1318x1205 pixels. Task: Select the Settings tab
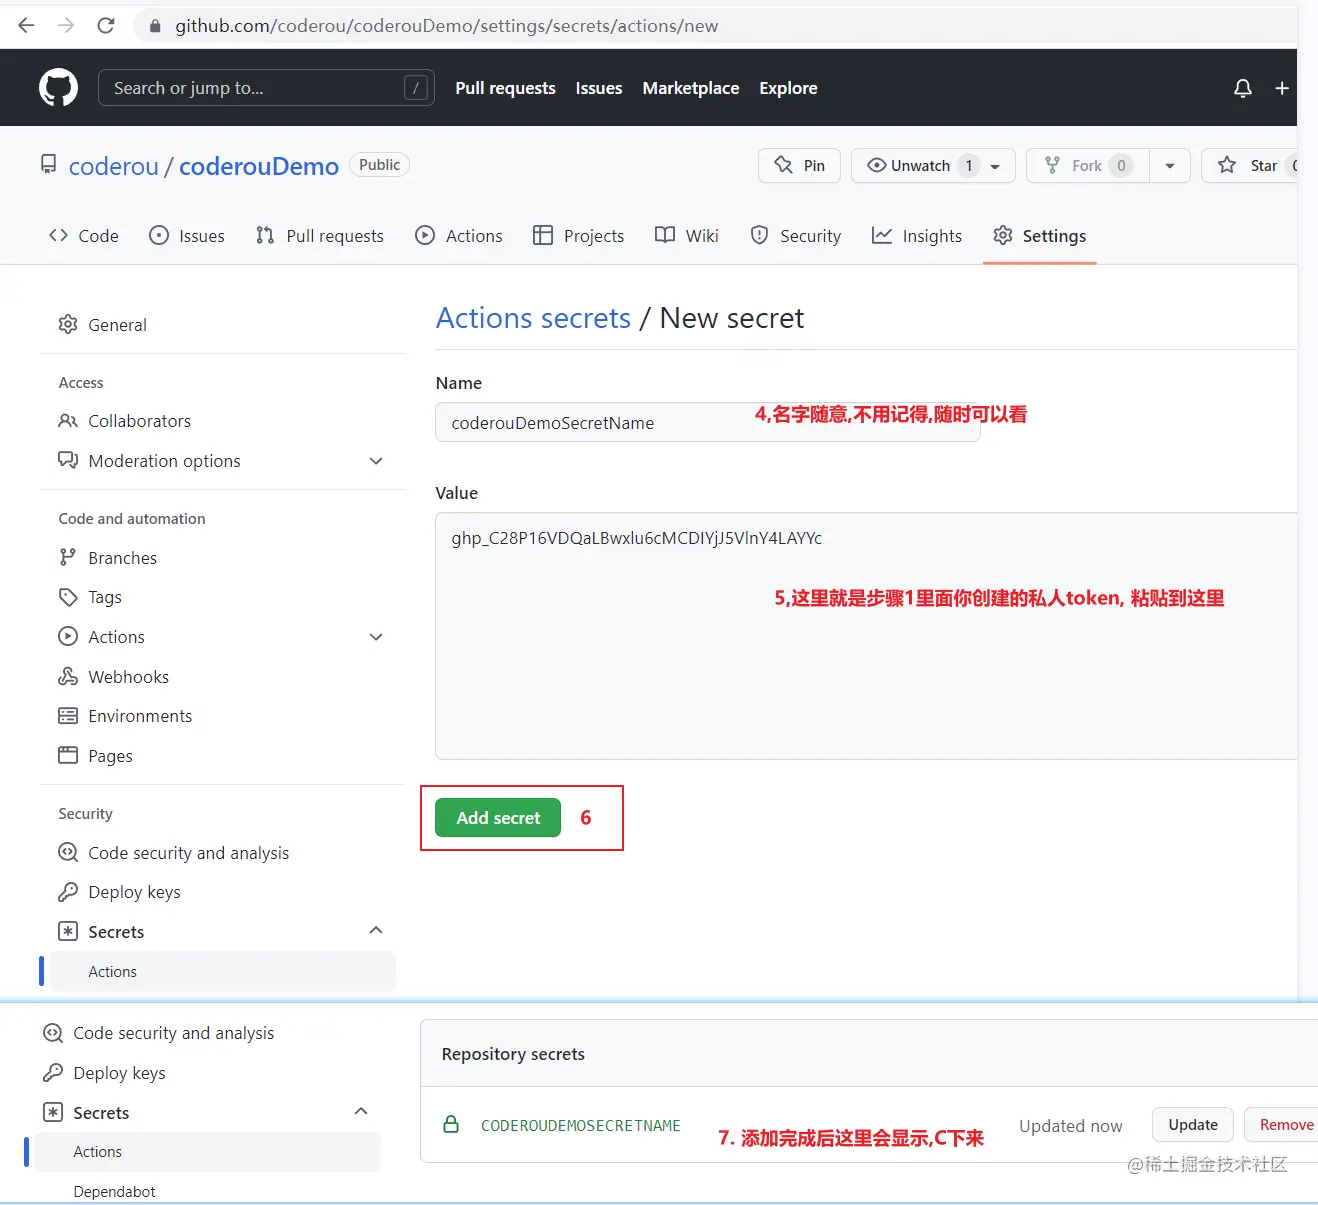click(1040, 236)
